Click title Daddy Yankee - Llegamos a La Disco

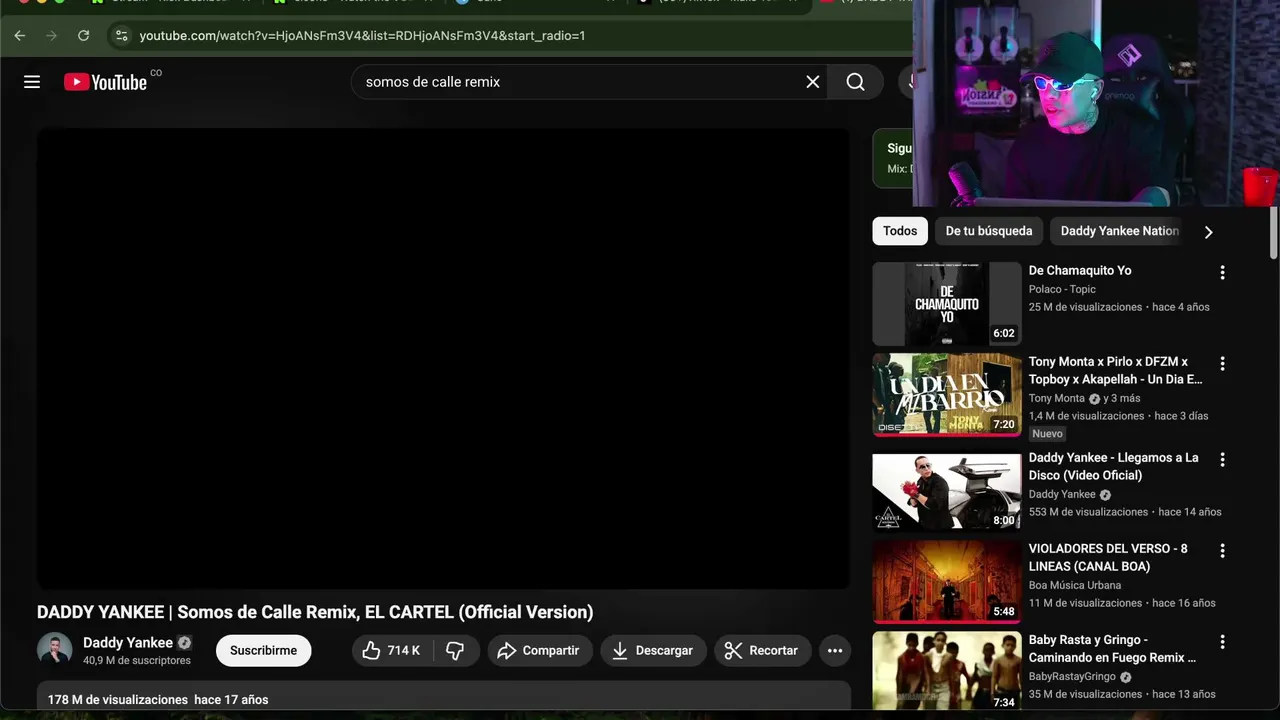tap(1114, 466)
